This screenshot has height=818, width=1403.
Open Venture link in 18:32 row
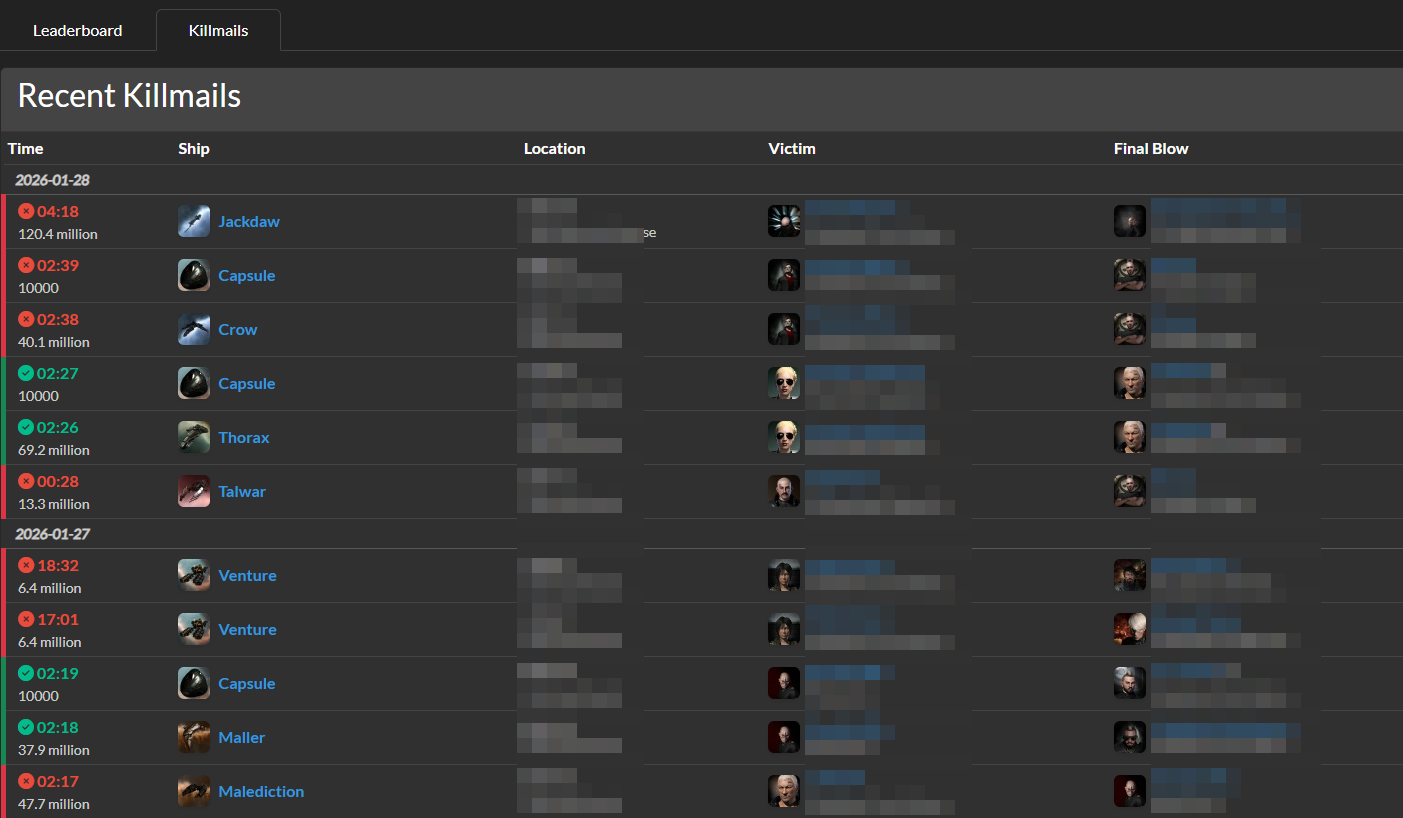[x=247, y=575]
